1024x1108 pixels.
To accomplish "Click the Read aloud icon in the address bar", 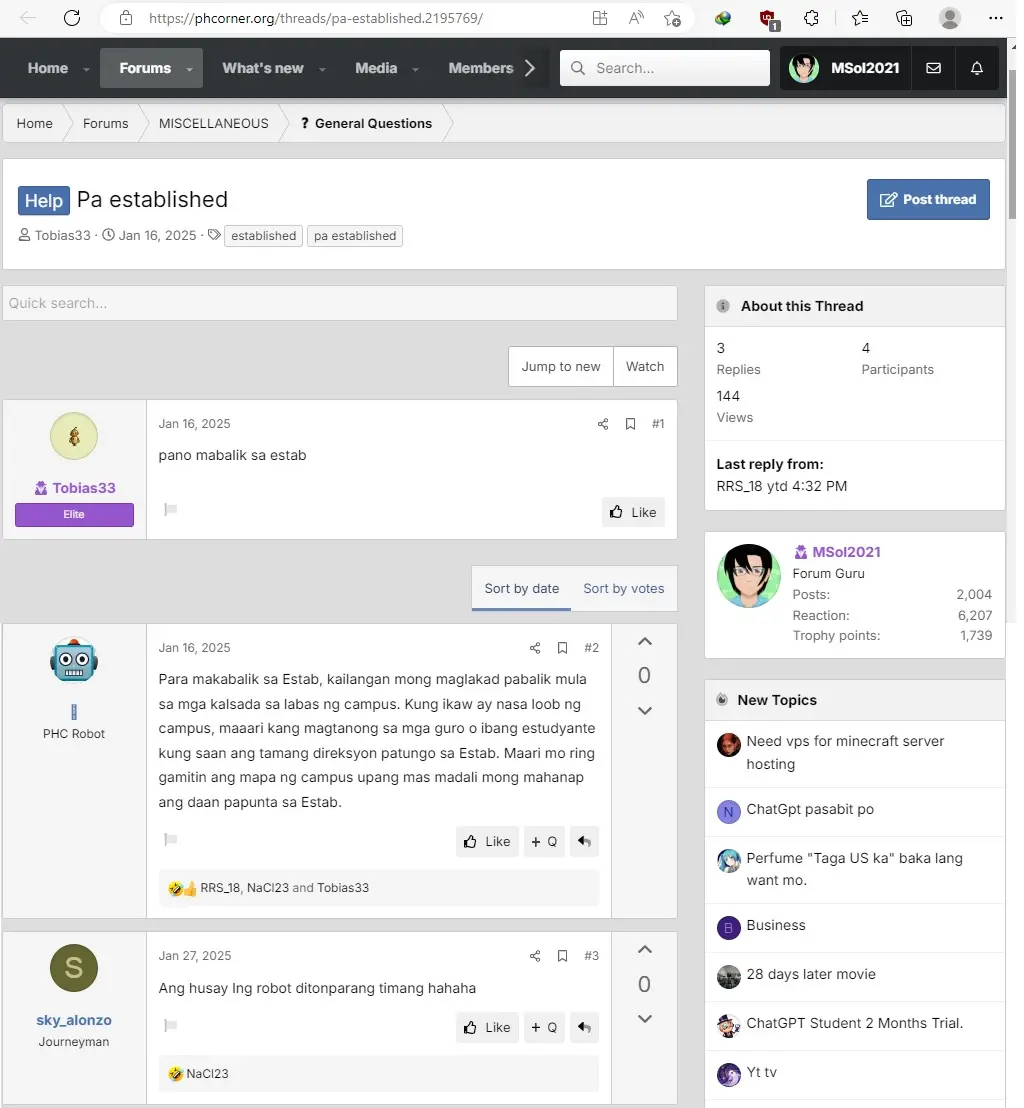I will pyautogui.click(x=636, y=18).
